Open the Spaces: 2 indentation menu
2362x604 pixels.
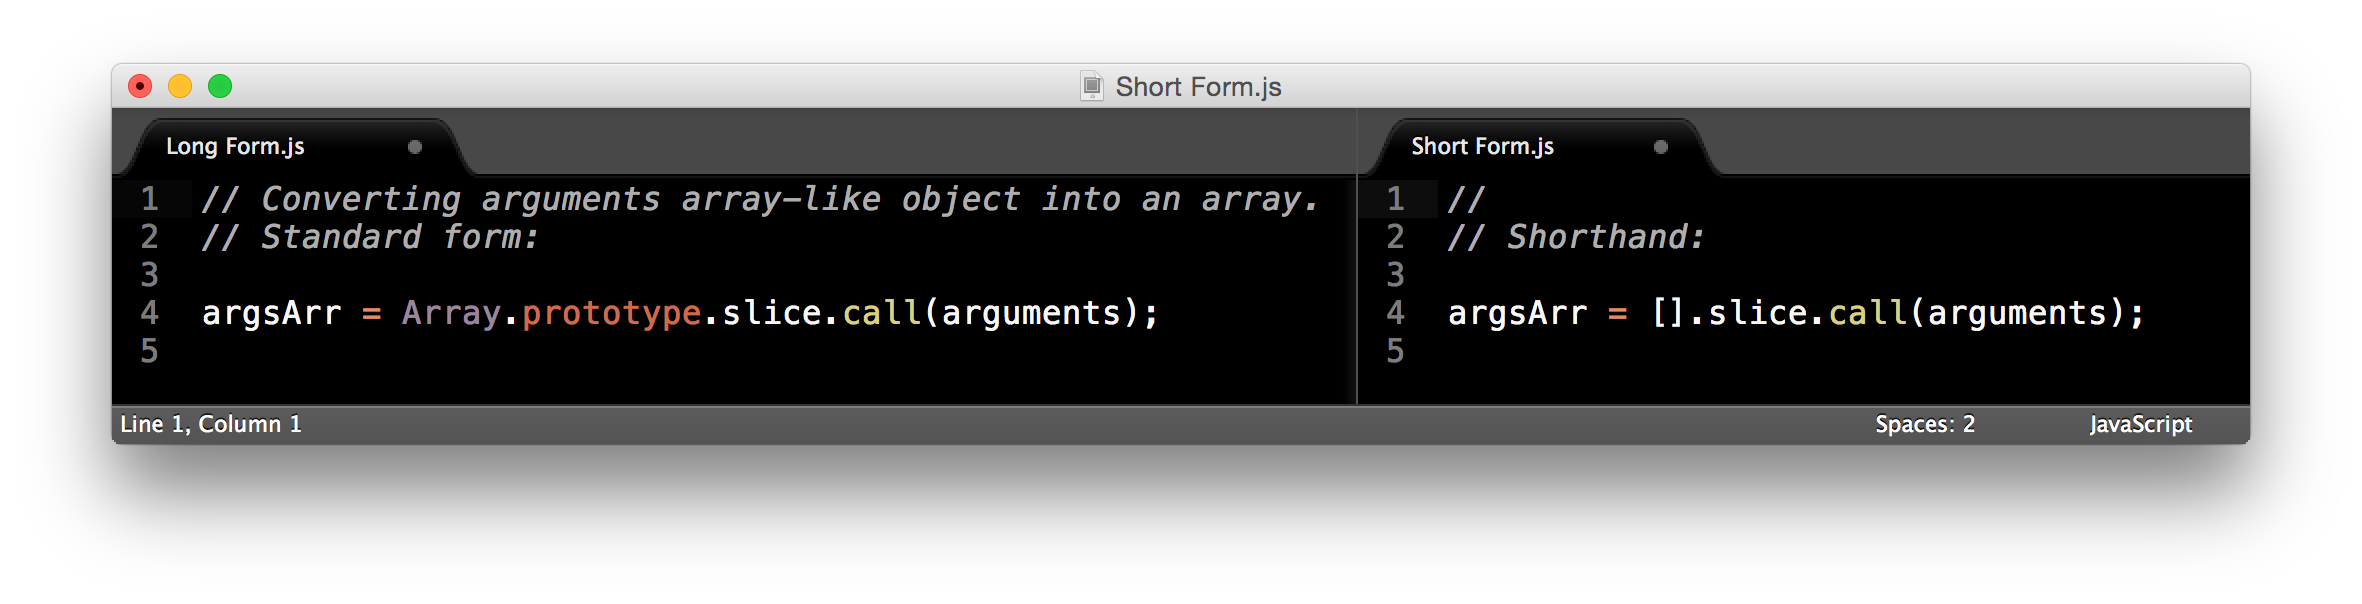coord(1923,424)
